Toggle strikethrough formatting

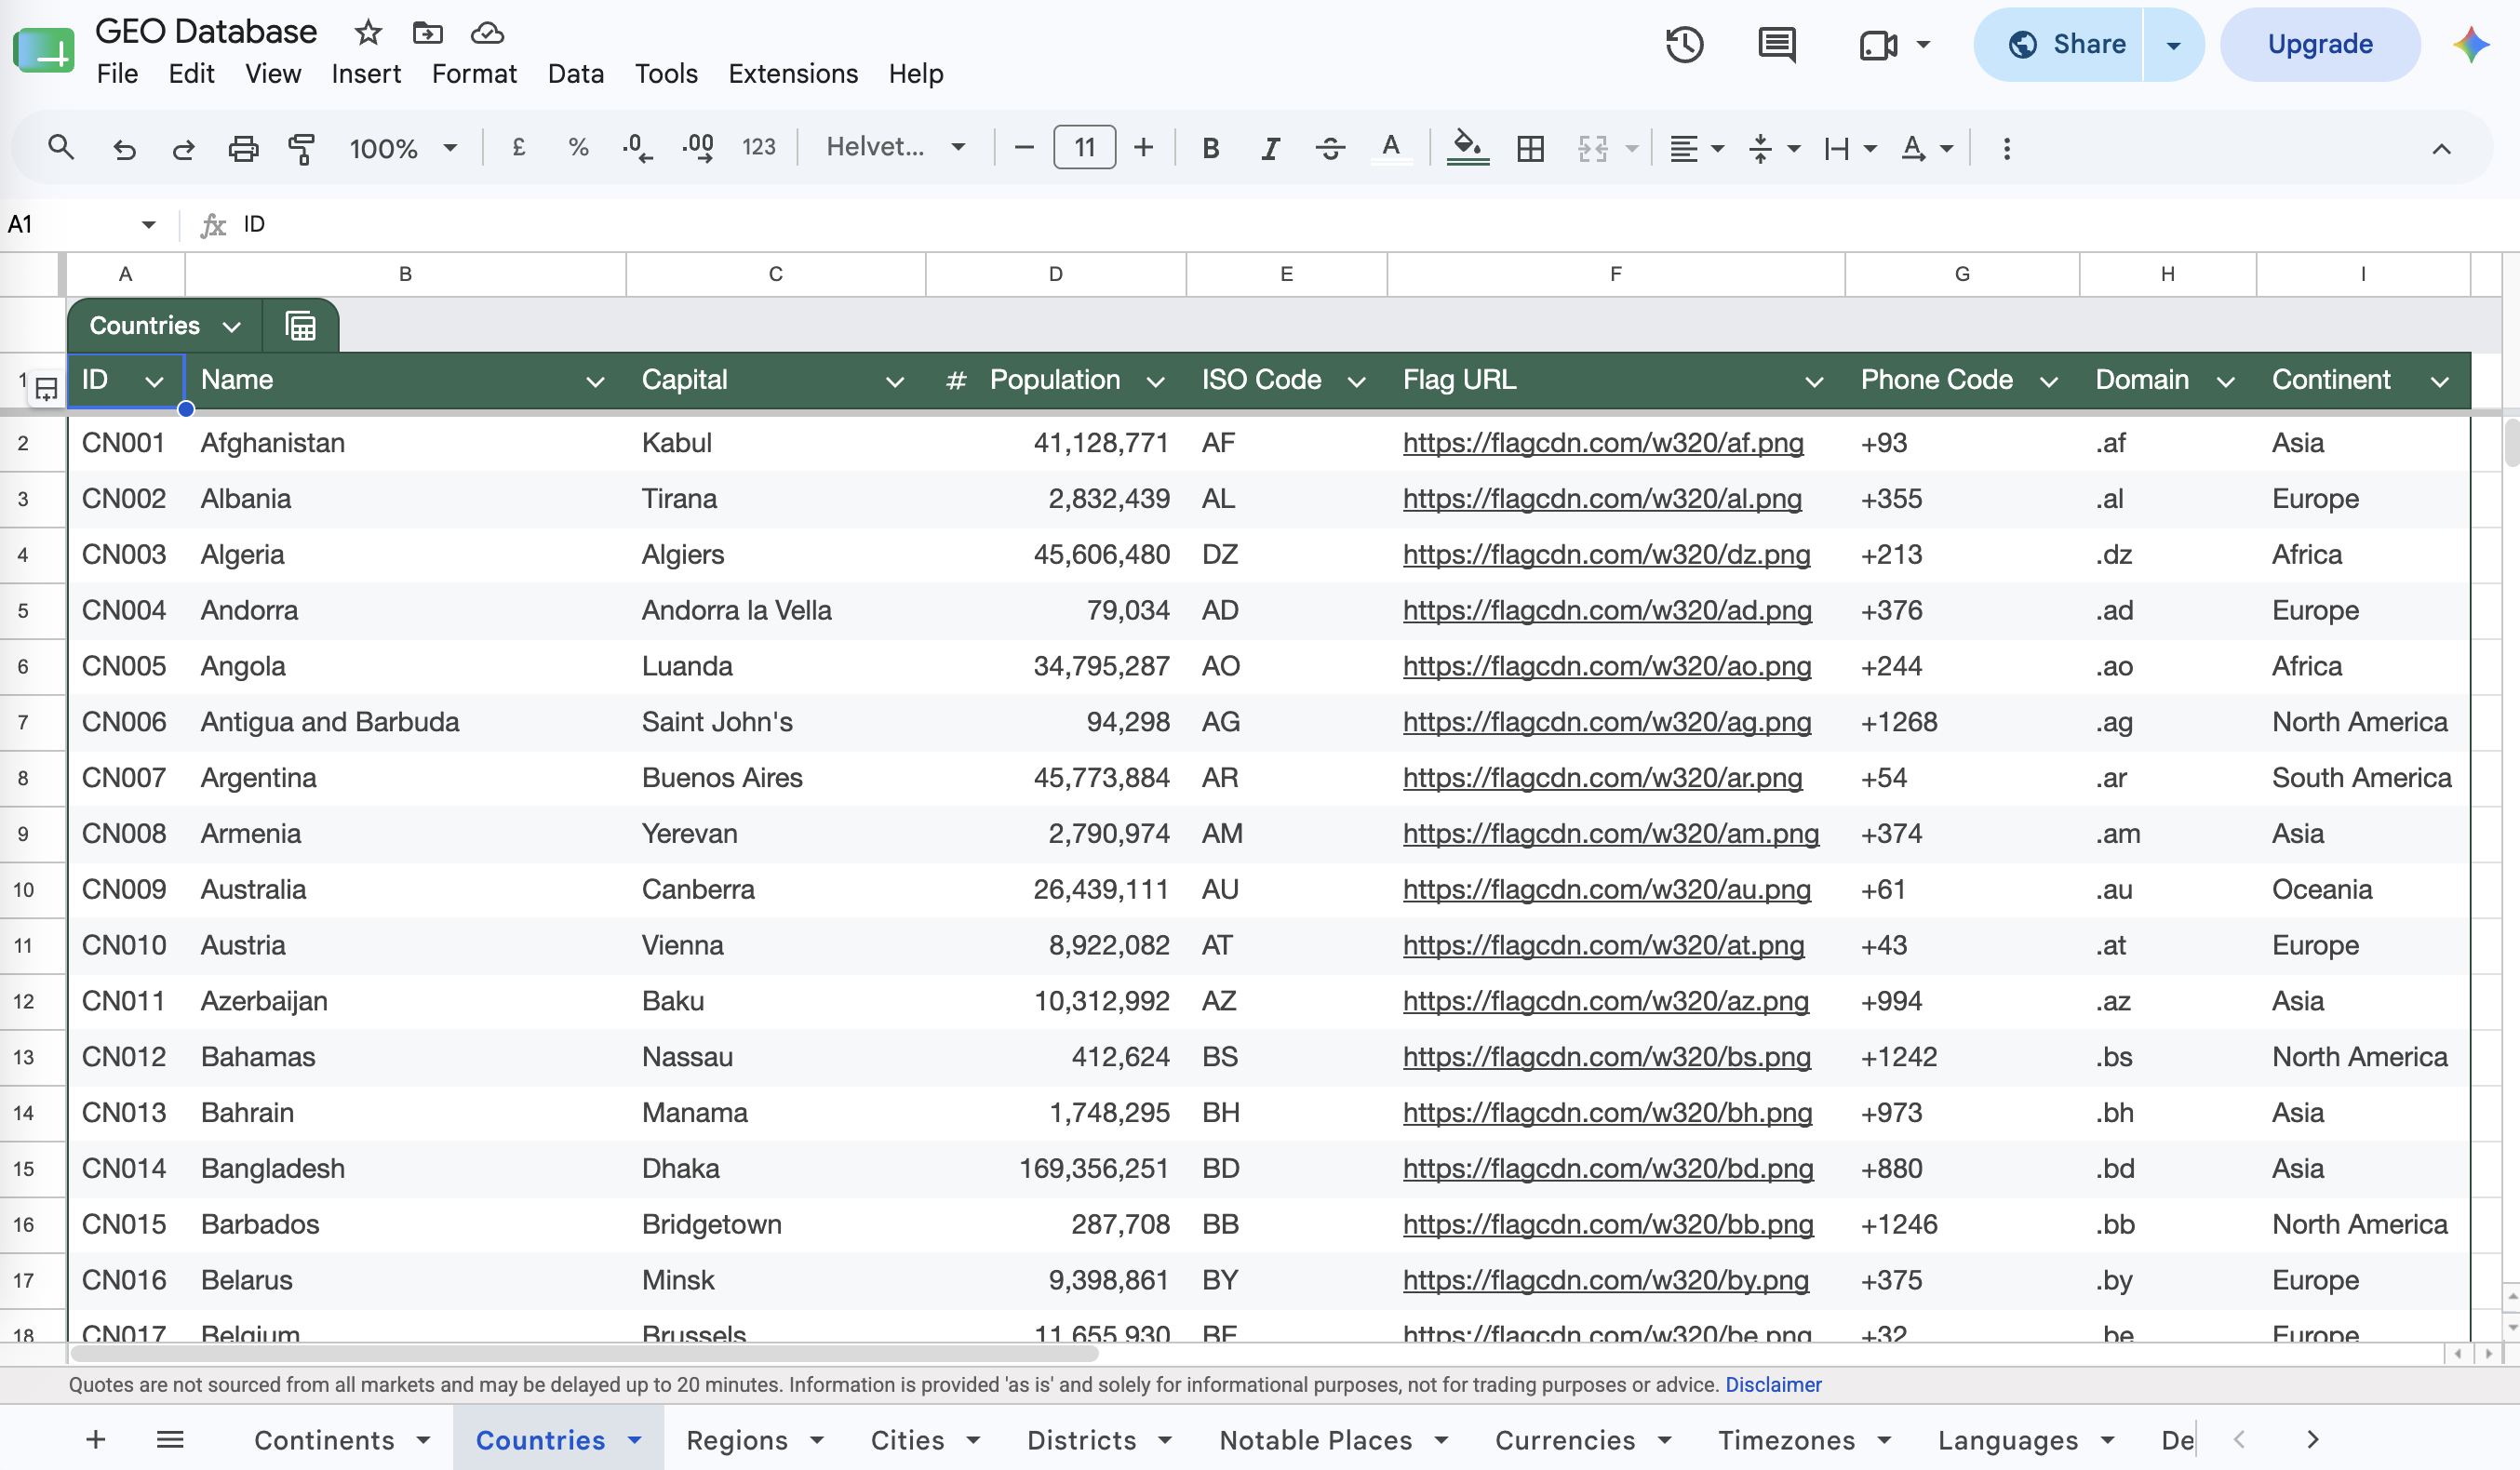pos(1330,148)
